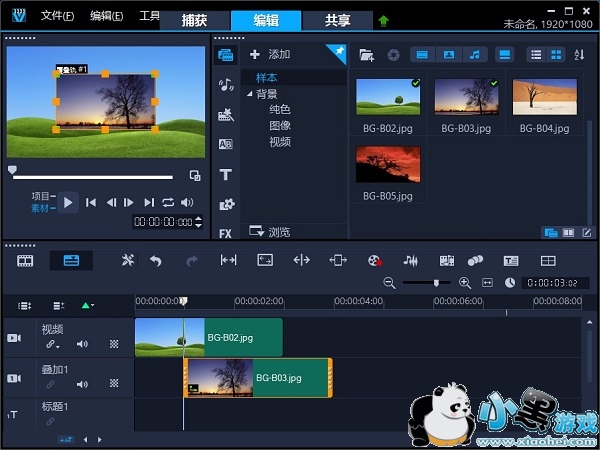The image size is (600, 450).
Task: Switch library to thumbnail view
Action: click(x=556, y=55)
